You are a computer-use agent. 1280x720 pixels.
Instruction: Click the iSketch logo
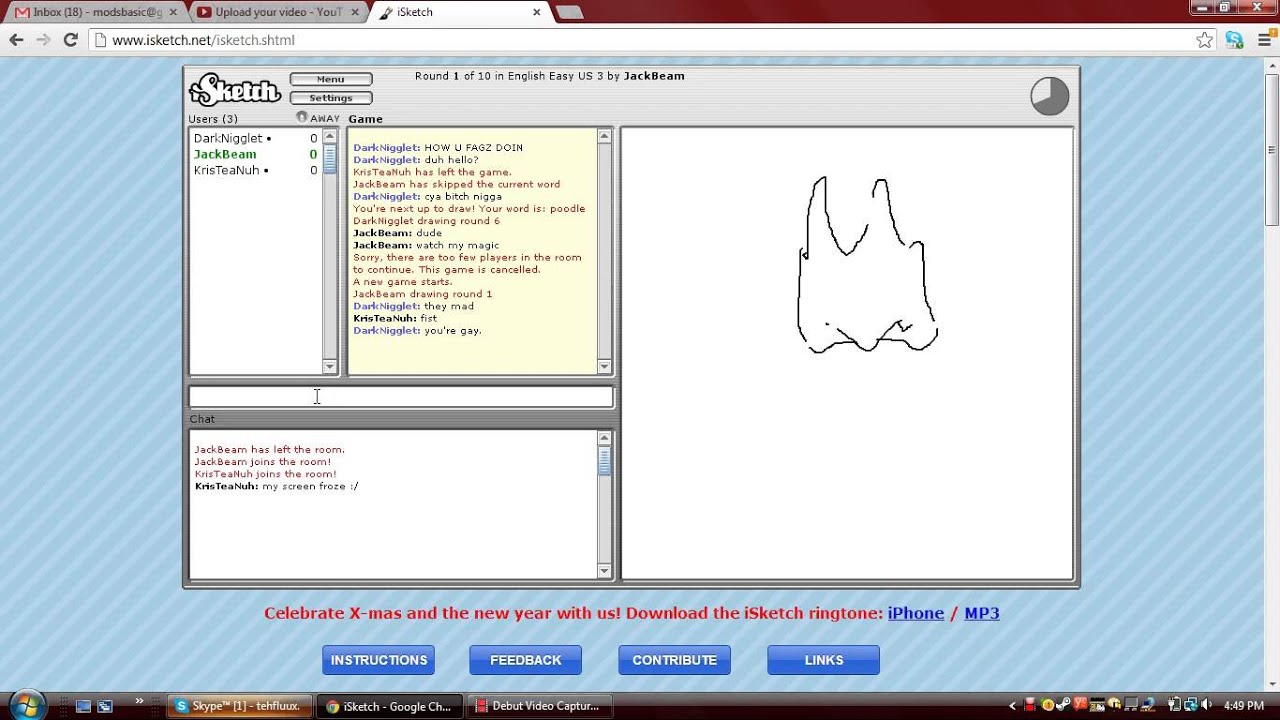click(x=235, y=89)
